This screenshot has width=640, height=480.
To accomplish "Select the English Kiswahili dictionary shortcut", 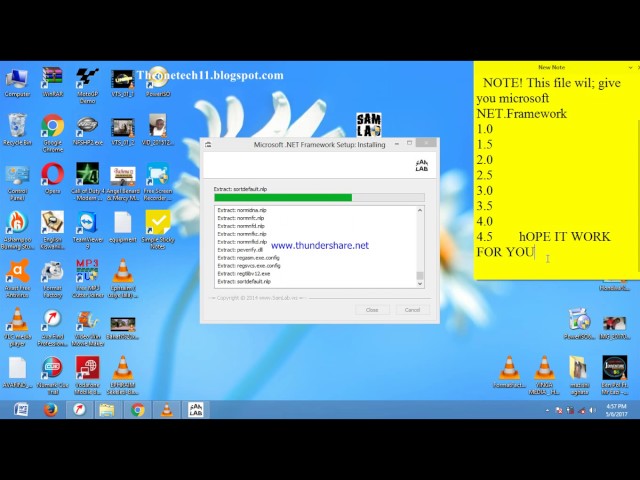I will click(x=53, y=230).
